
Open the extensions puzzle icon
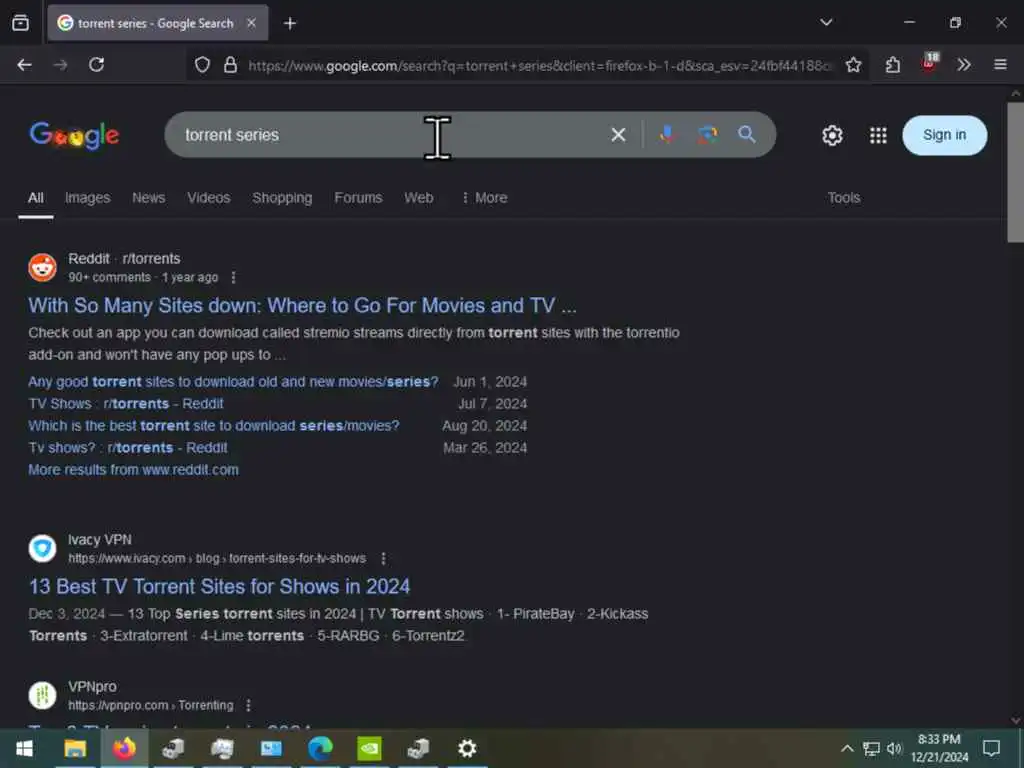tap(893, 65)
